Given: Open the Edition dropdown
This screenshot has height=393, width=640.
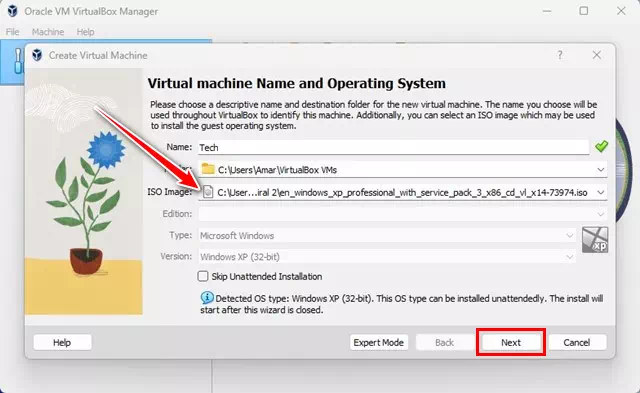Looking at the screenshot, I should pos(402,214).
